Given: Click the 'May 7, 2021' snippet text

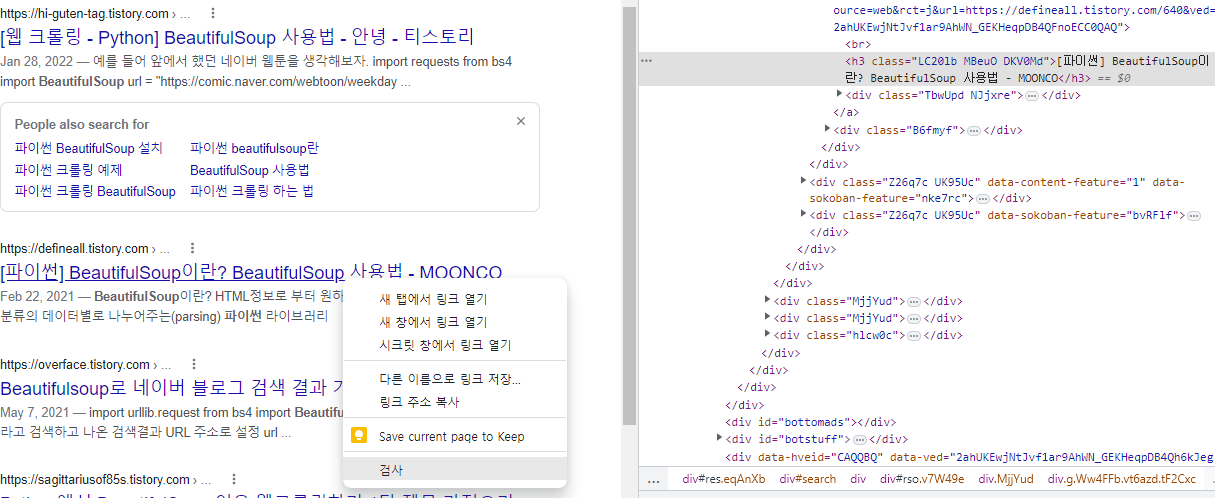Looking at the screenshot, I should [35, 413].
